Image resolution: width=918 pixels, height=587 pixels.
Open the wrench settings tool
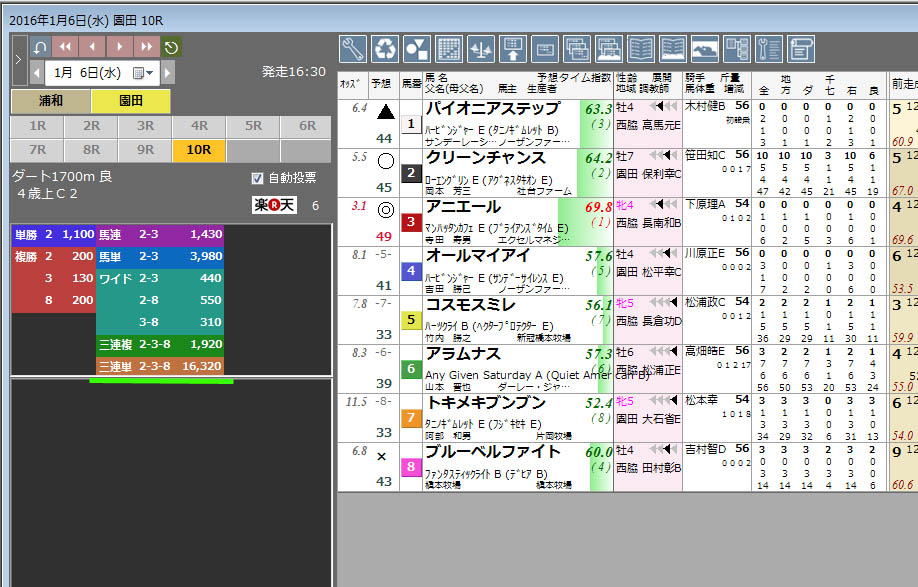[353, 48]
